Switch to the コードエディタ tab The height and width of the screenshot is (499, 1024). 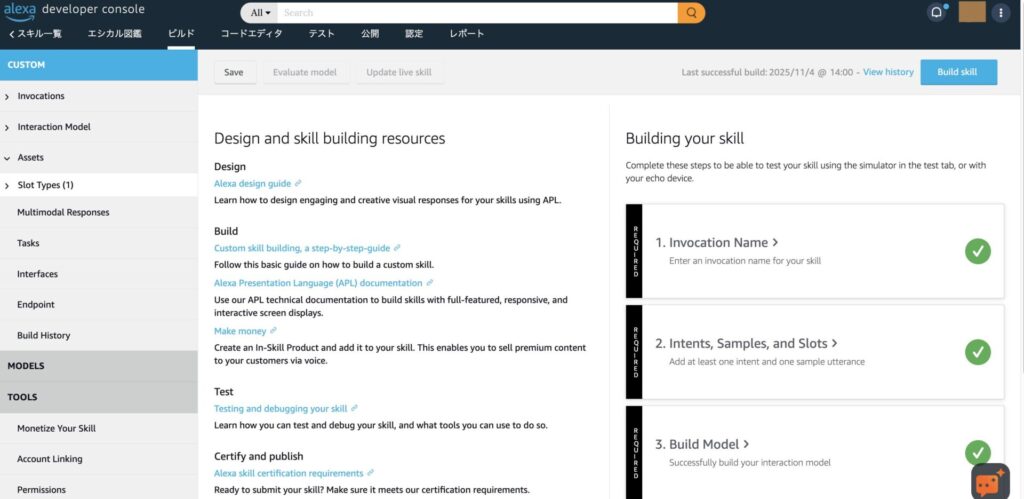[x=251, y=34]
